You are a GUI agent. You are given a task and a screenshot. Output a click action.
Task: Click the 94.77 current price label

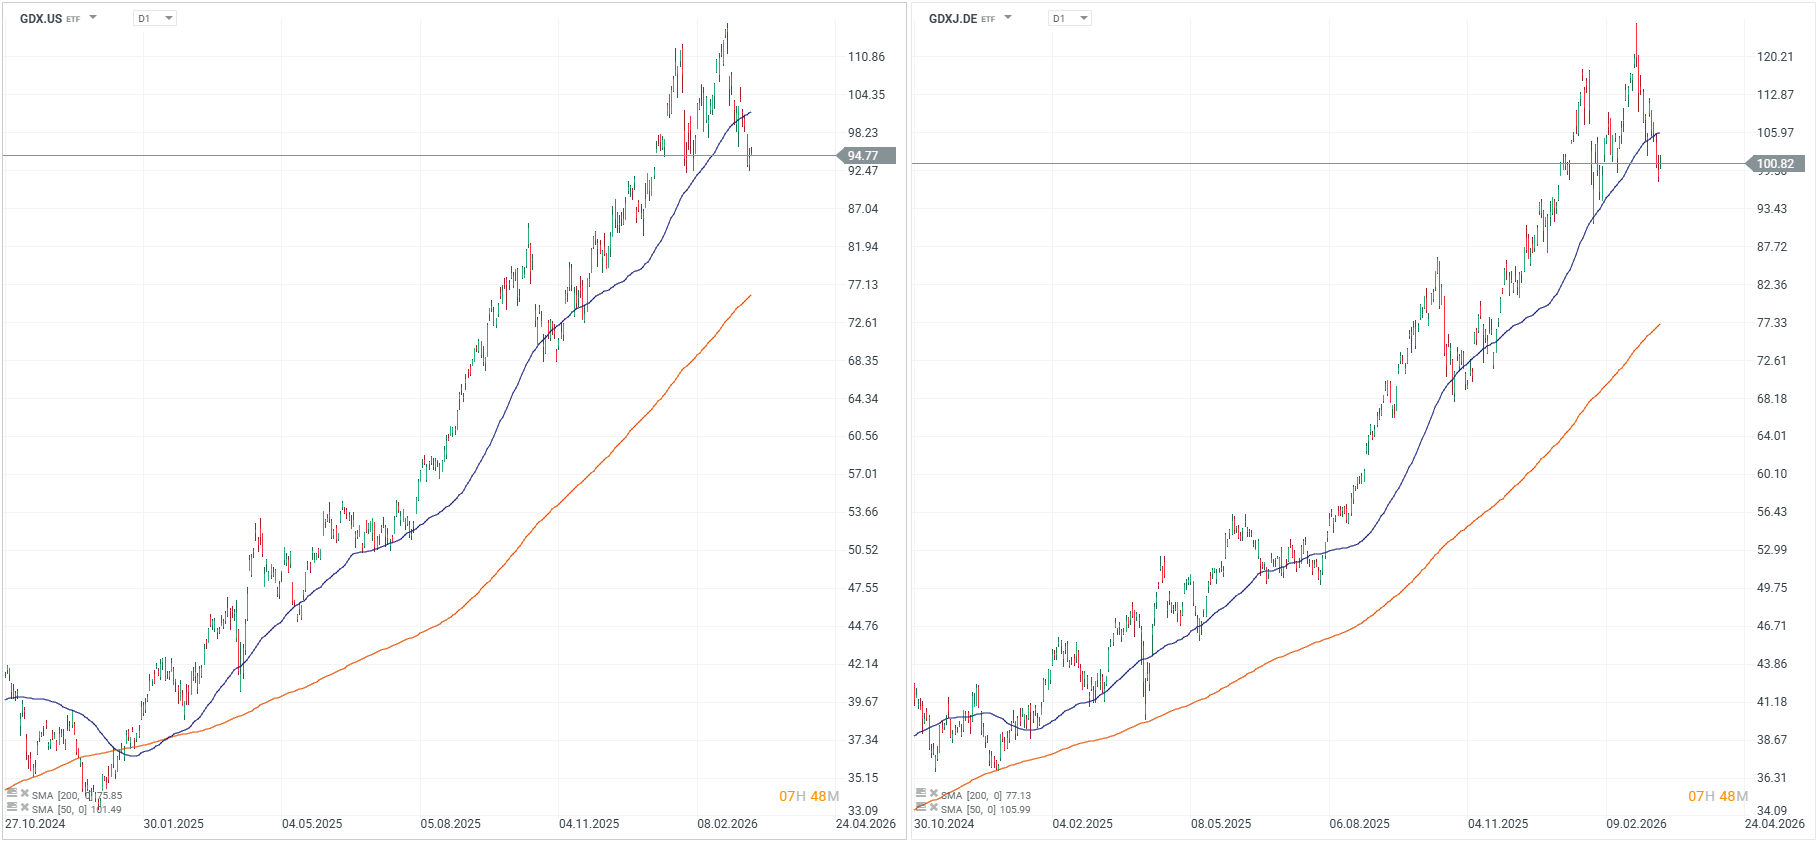865,156
